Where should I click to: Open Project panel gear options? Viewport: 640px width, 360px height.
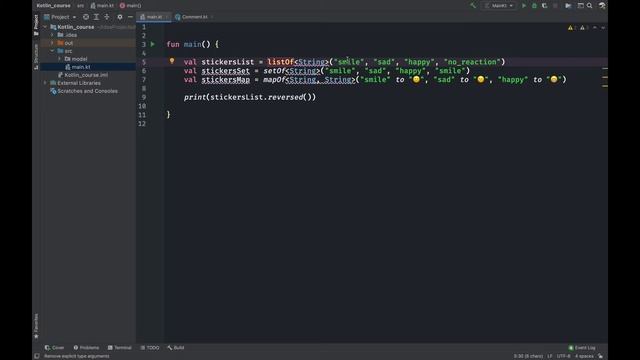coord(120,17)
